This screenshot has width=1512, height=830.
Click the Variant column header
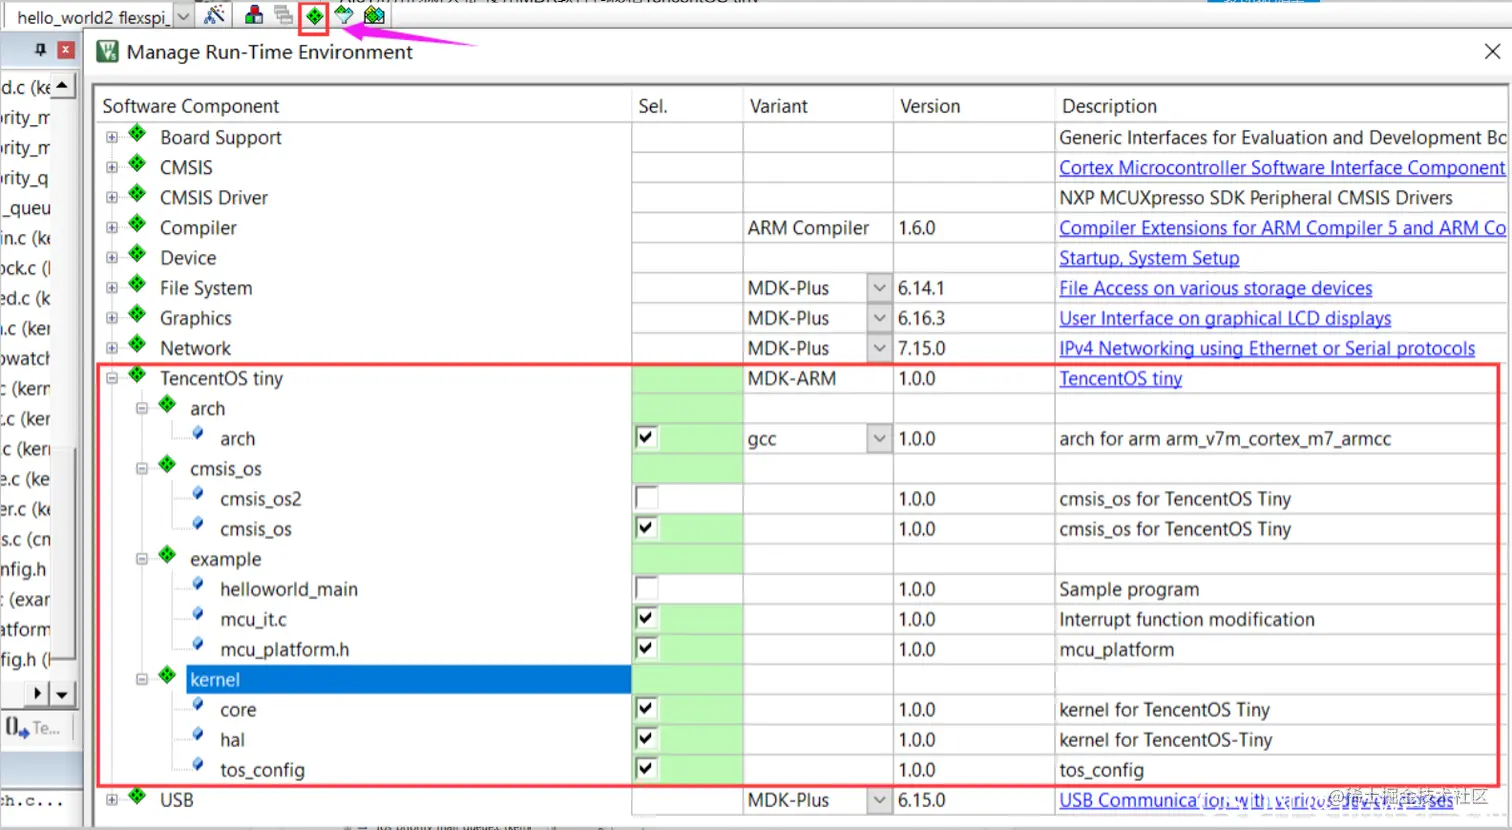click(x=819, y=106)
